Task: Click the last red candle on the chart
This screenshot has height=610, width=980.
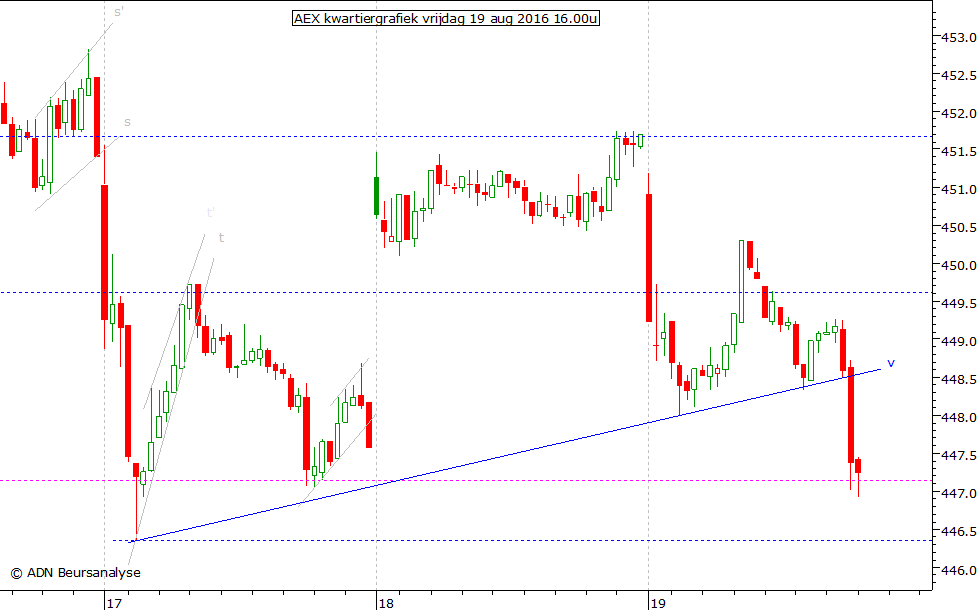Action: coord(858,466)
